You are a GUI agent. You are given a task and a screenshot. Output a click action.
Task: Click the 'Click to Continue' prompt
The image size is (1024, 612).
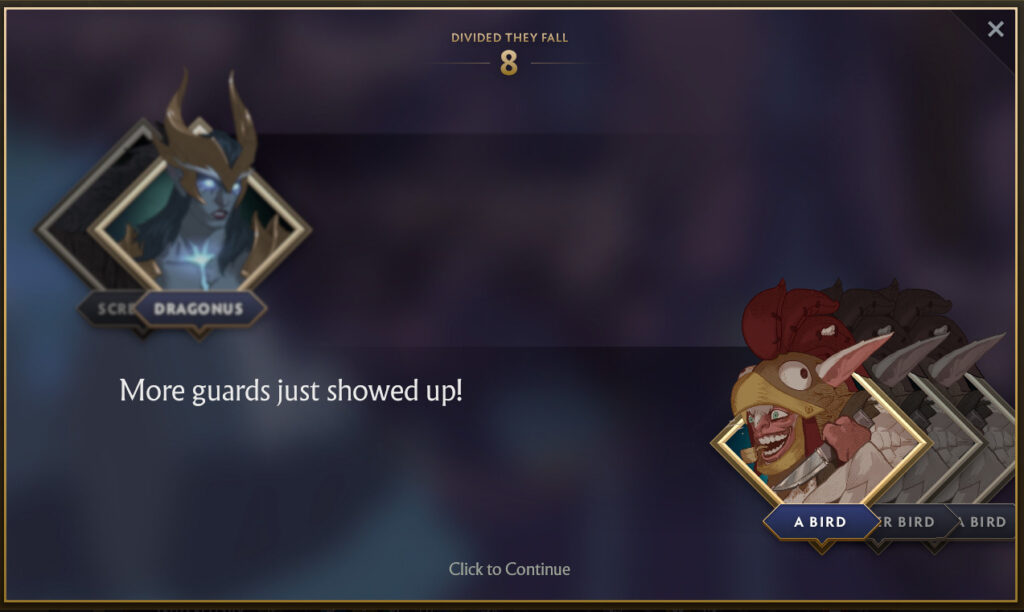[509, 569]
